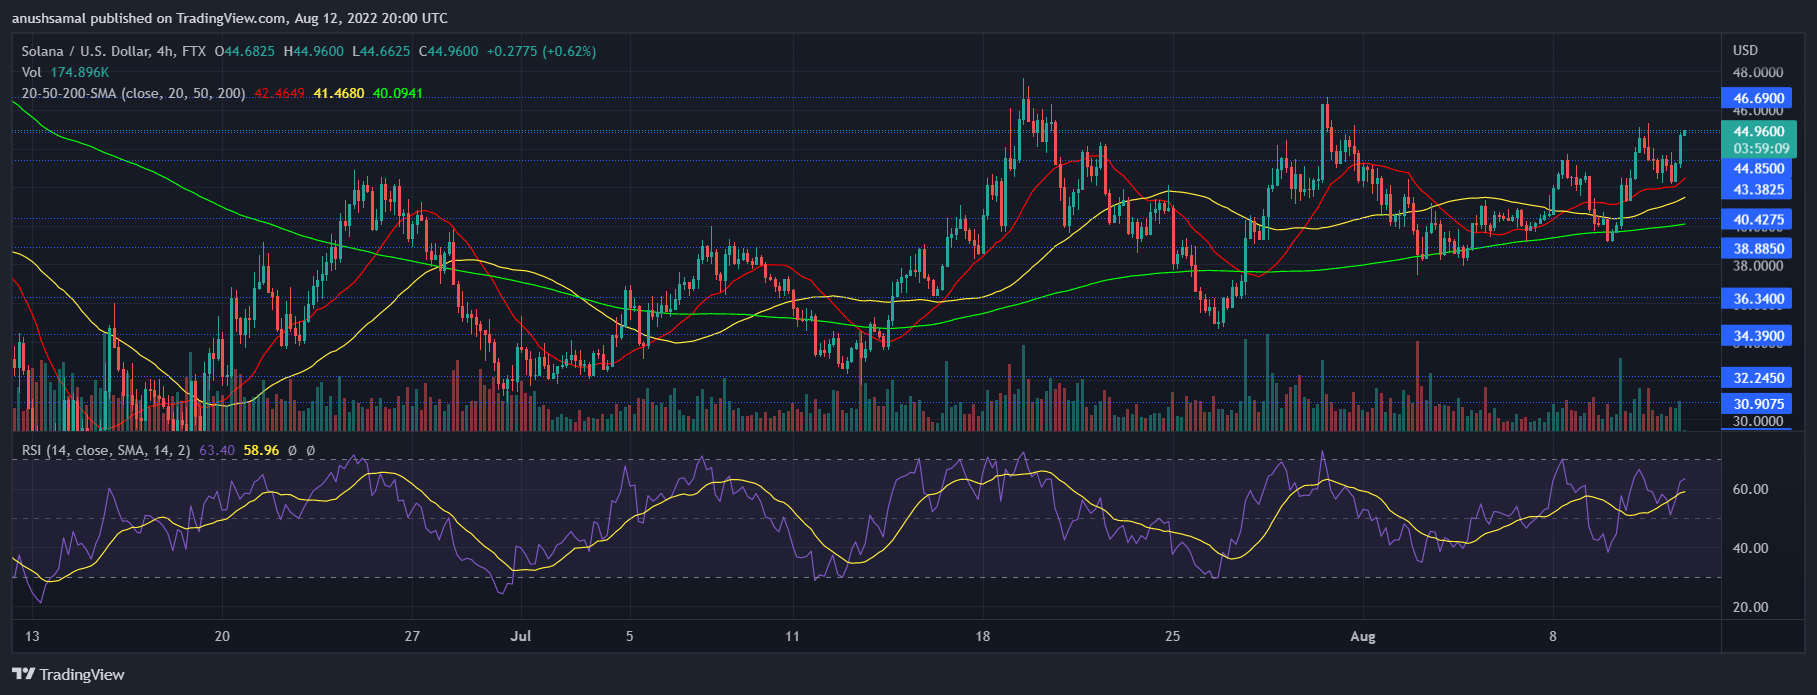Select the 30.9075 price level tag
Viewport: 1817px width, 695px height.
[x=1759, y=404]
